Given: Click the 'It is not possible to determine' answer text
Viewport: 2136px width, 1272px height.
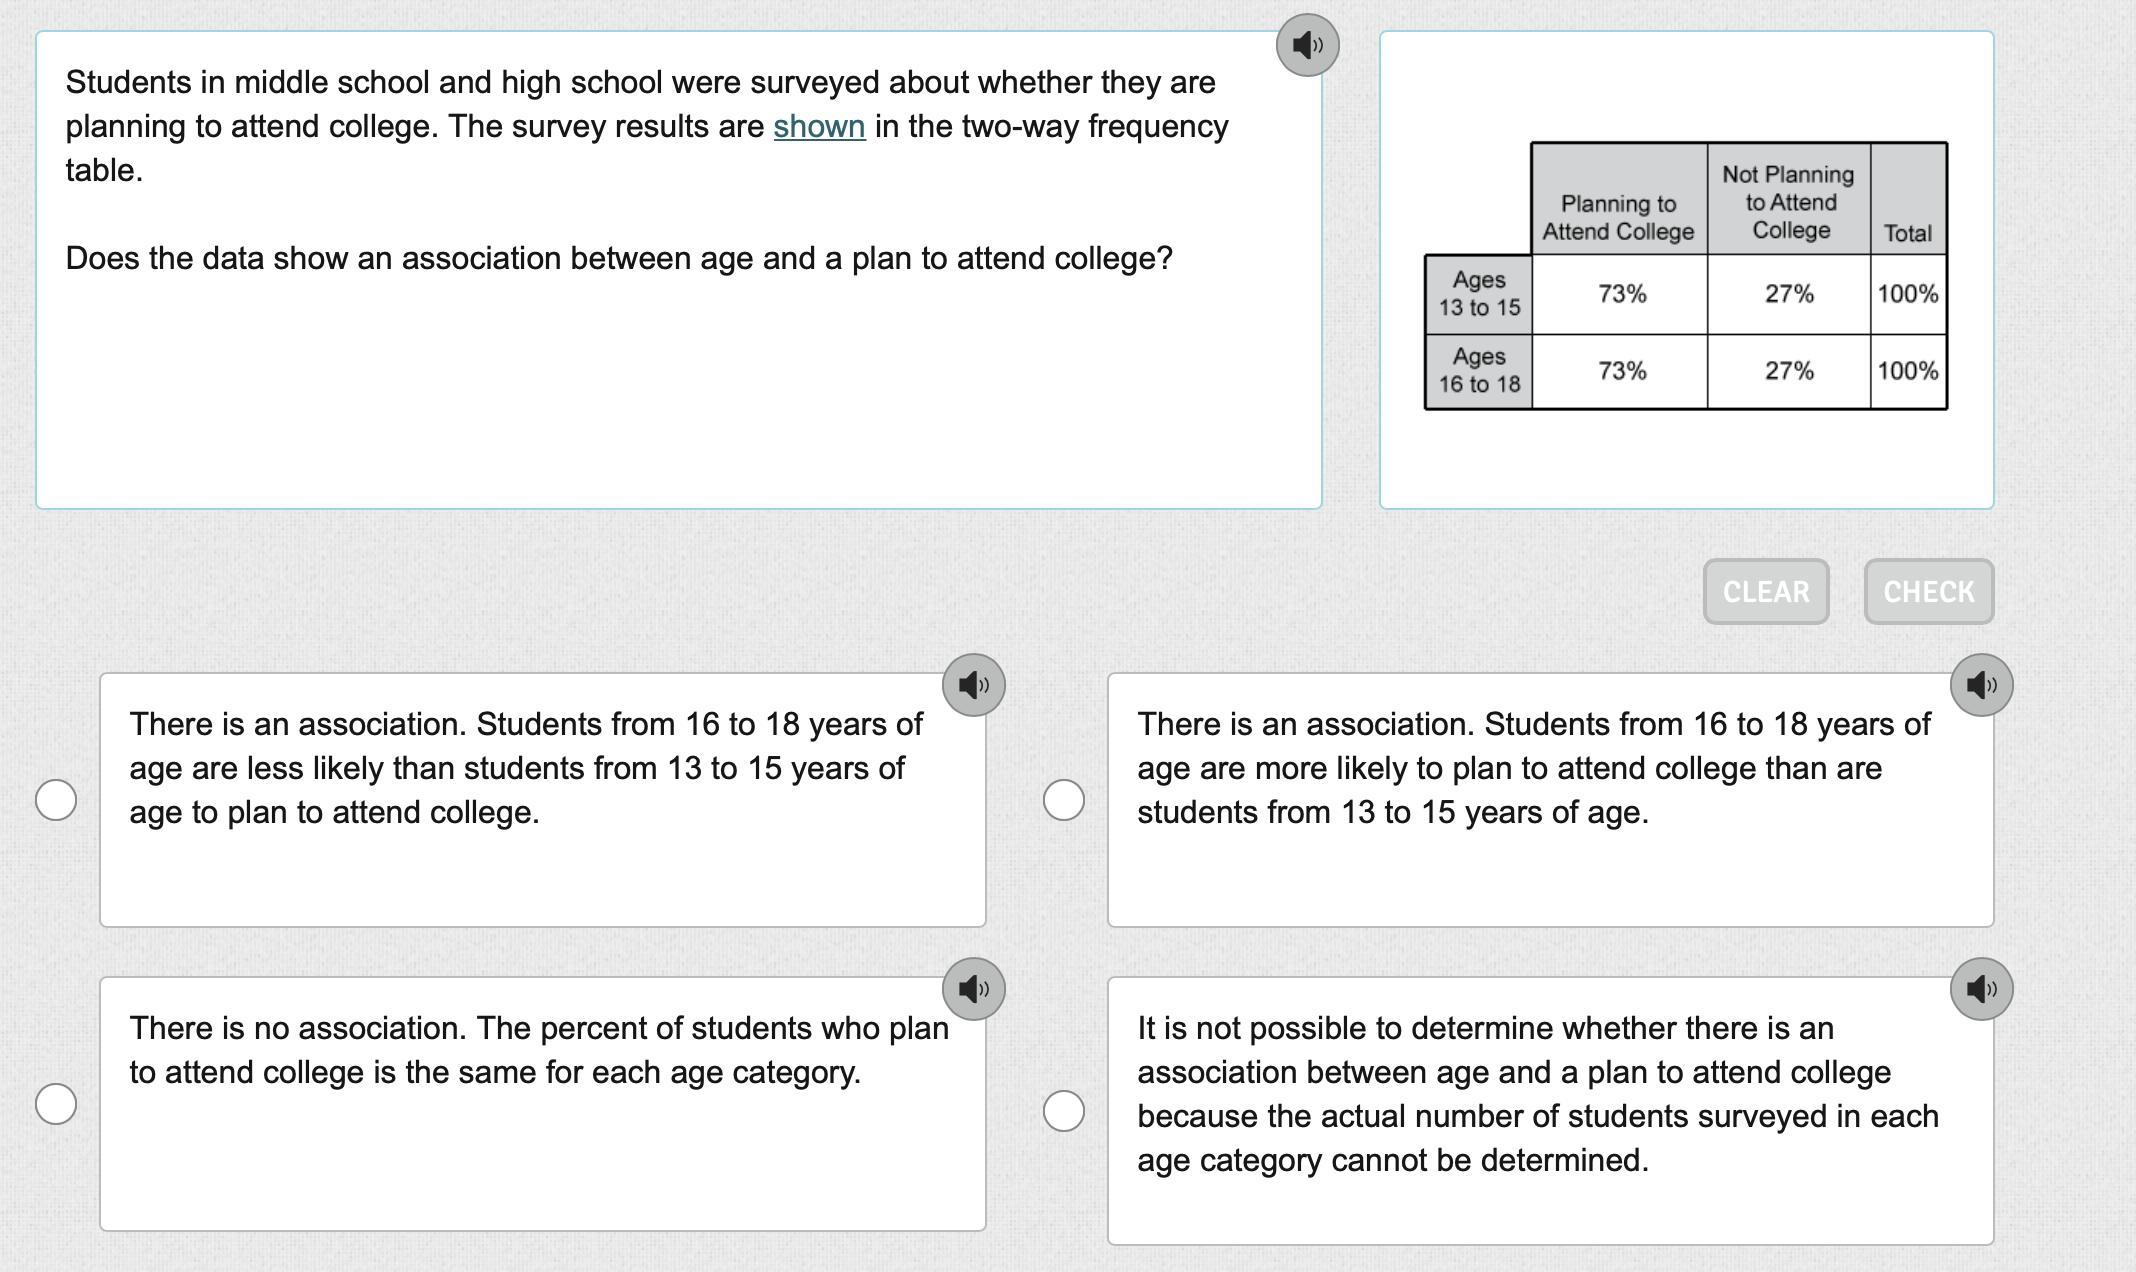Looking at the screenshot, I should click(x=1537, y=1094).
